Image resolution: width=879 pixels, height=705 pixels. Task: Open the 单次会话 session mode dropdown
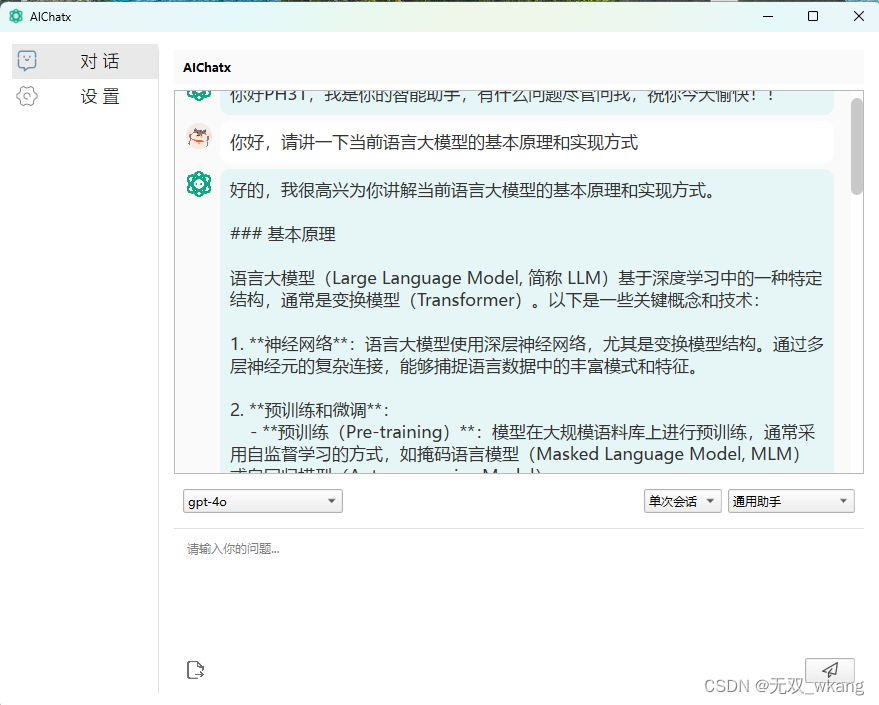tap(682, 500)
